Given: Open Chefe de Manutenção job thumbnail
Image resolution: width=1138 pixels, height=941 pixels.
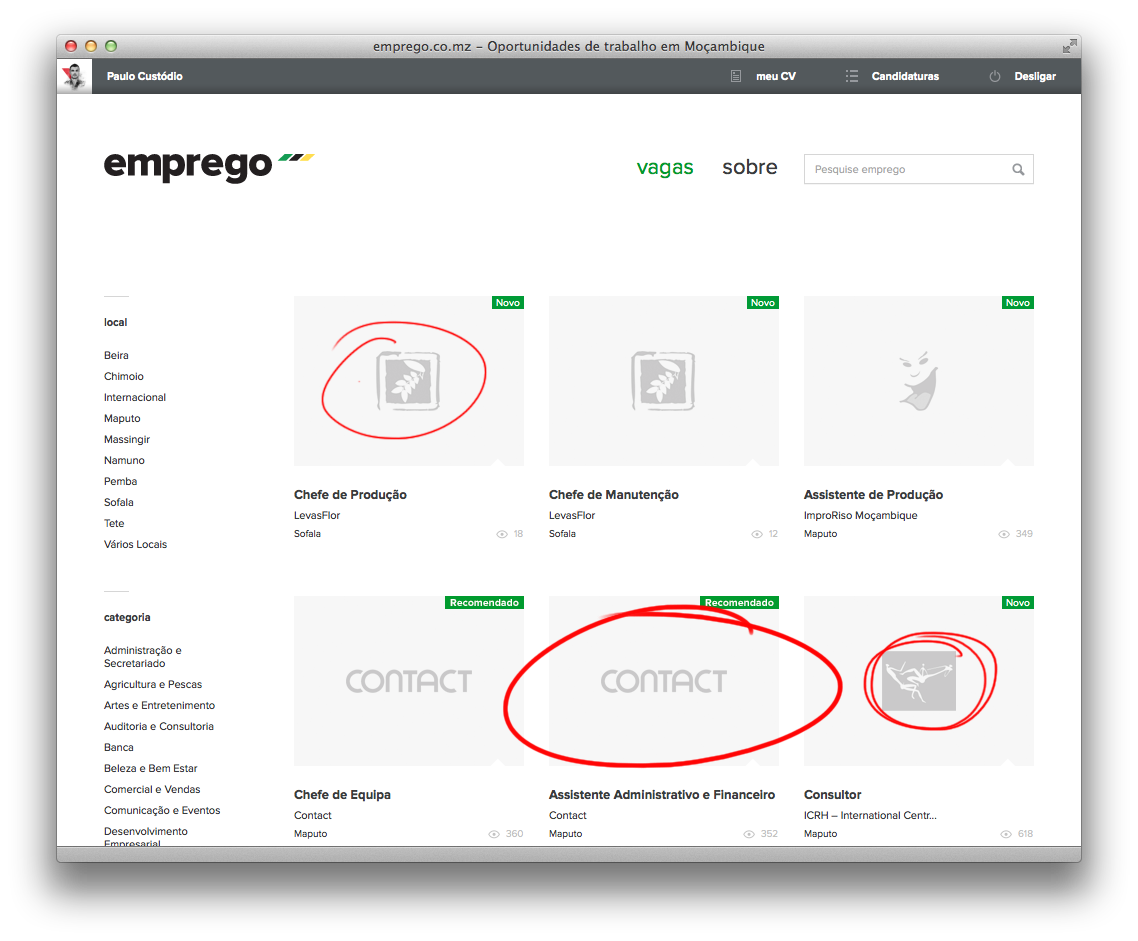Looking at the screenshot, I should click(663, 381).
